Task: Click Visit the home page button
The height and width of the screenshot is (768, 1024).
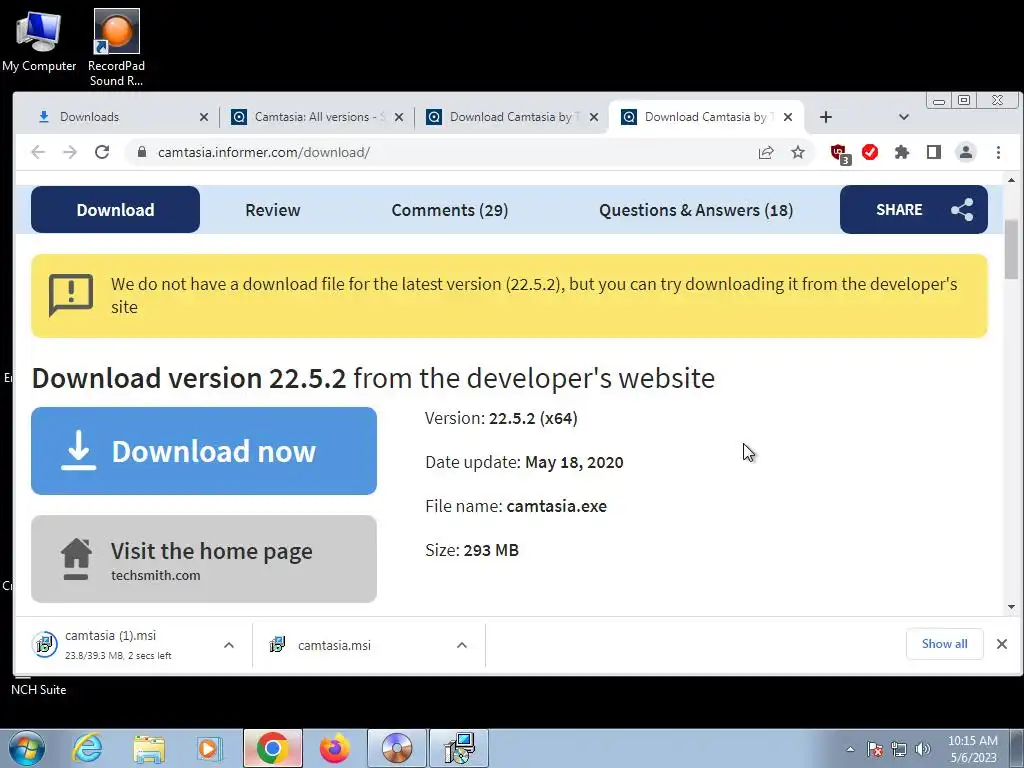Action: point(204,559)
